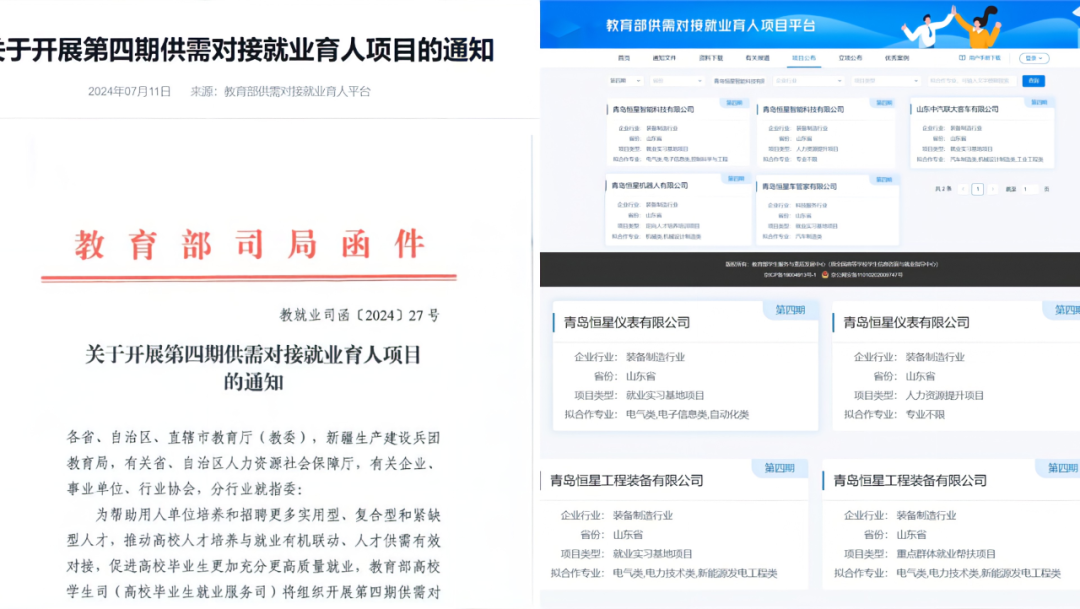Select page 1 in pagination

coord(977,189)
